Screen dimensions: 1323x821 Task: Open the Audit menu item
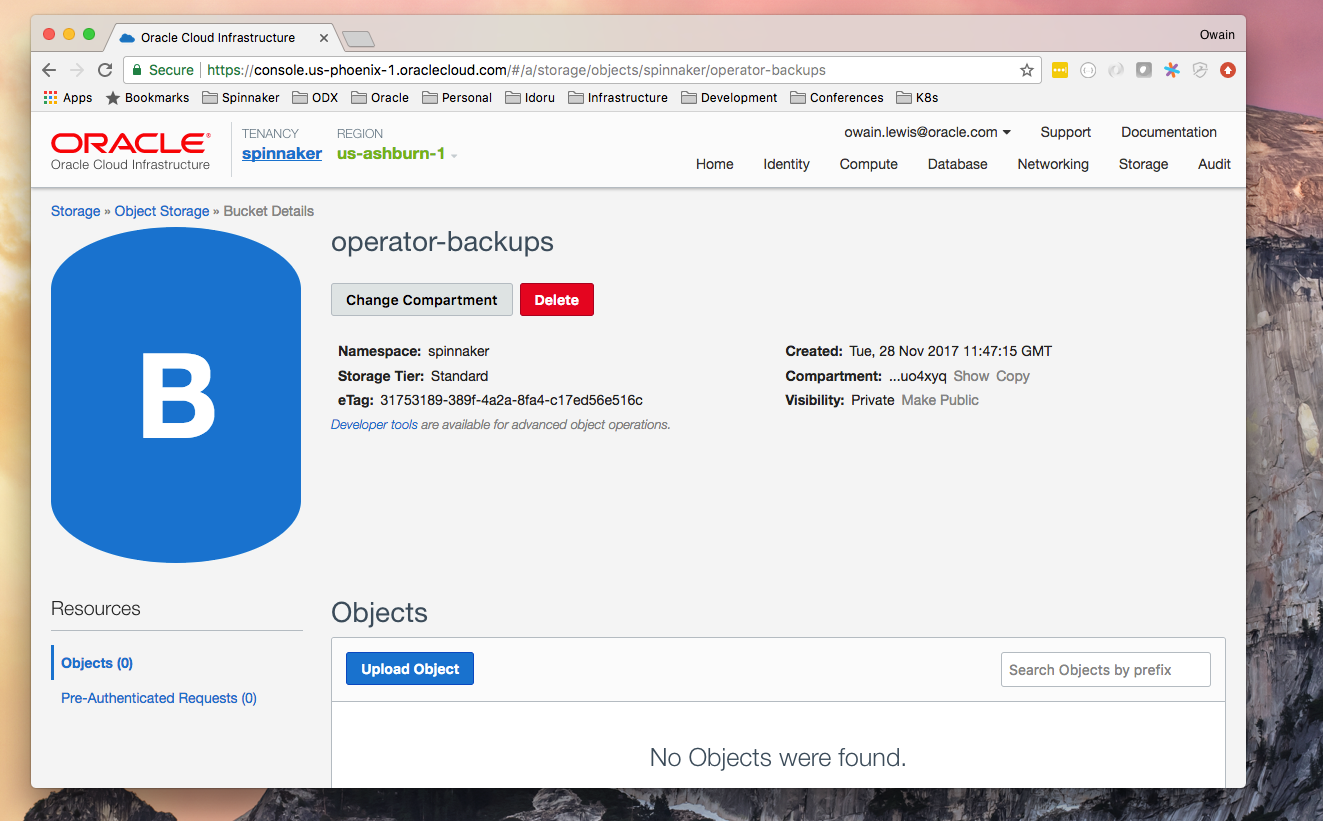[1215, 164]
